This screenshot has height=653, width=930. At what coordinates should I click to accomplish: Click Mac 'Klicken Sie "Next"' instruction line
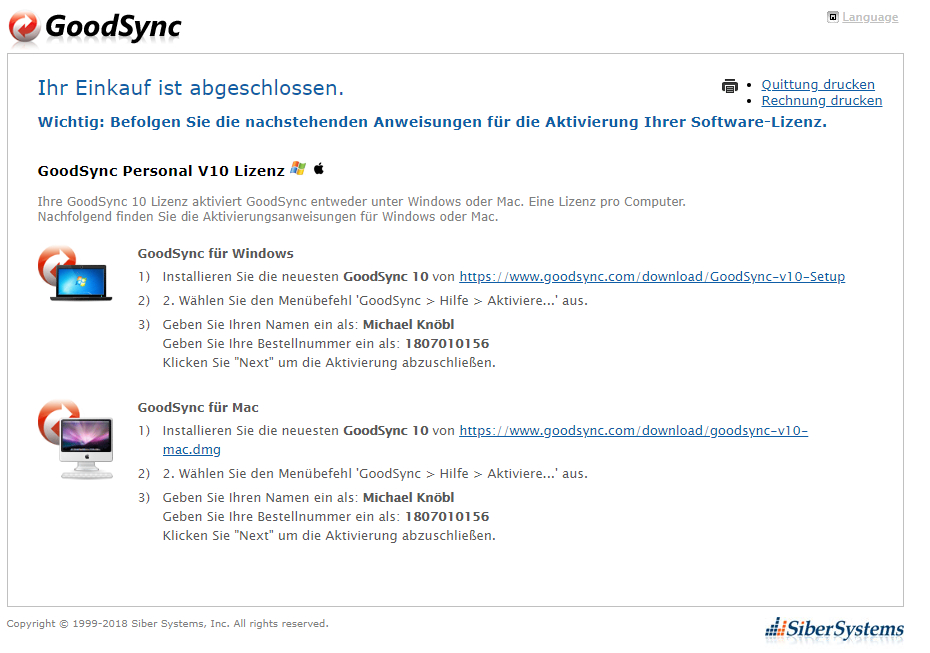click(x=329, y=536)
